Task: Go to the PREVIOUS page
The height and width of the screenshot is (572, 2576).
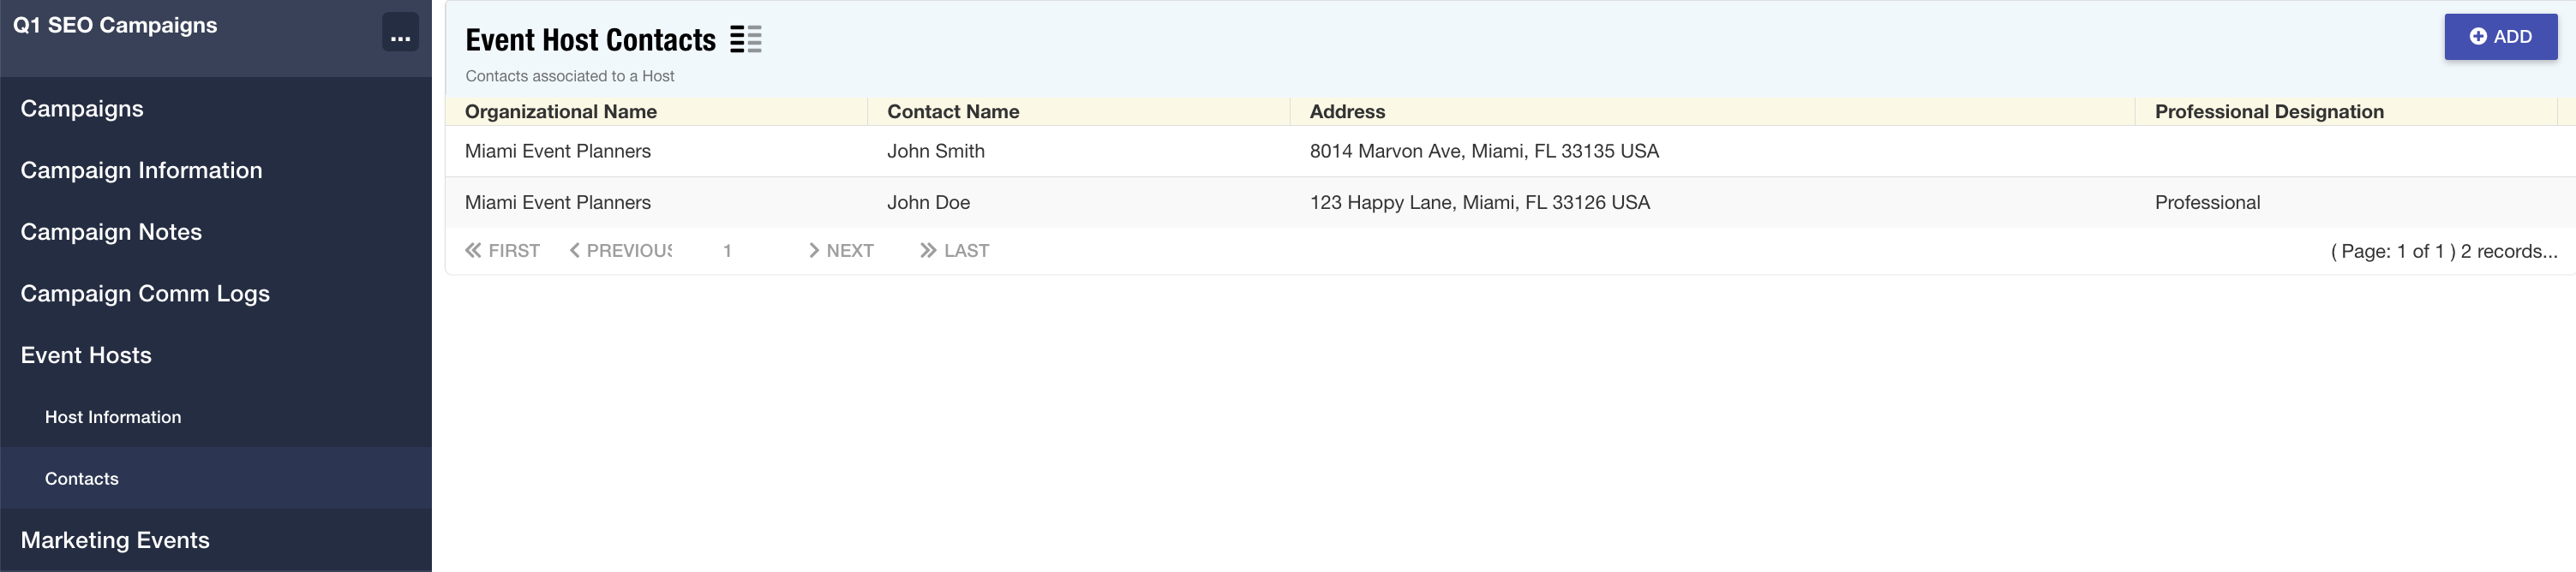Action: [620, 251]
